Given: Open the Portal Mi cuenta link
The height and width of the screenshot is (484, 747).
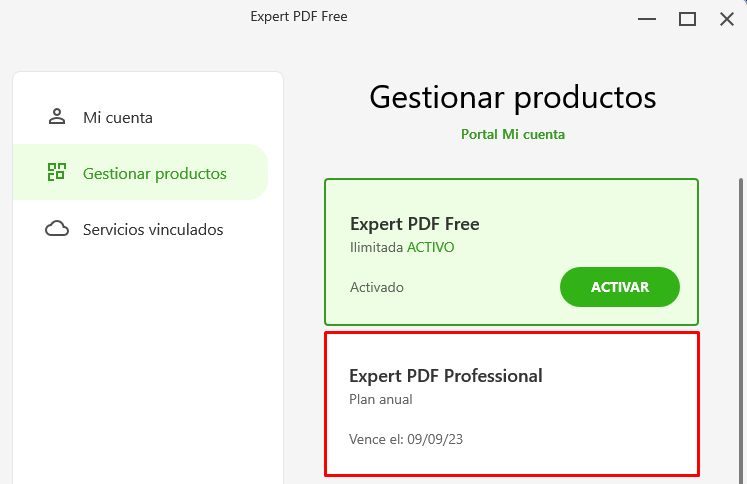Looking at the screenshot, I should [513, 134].
